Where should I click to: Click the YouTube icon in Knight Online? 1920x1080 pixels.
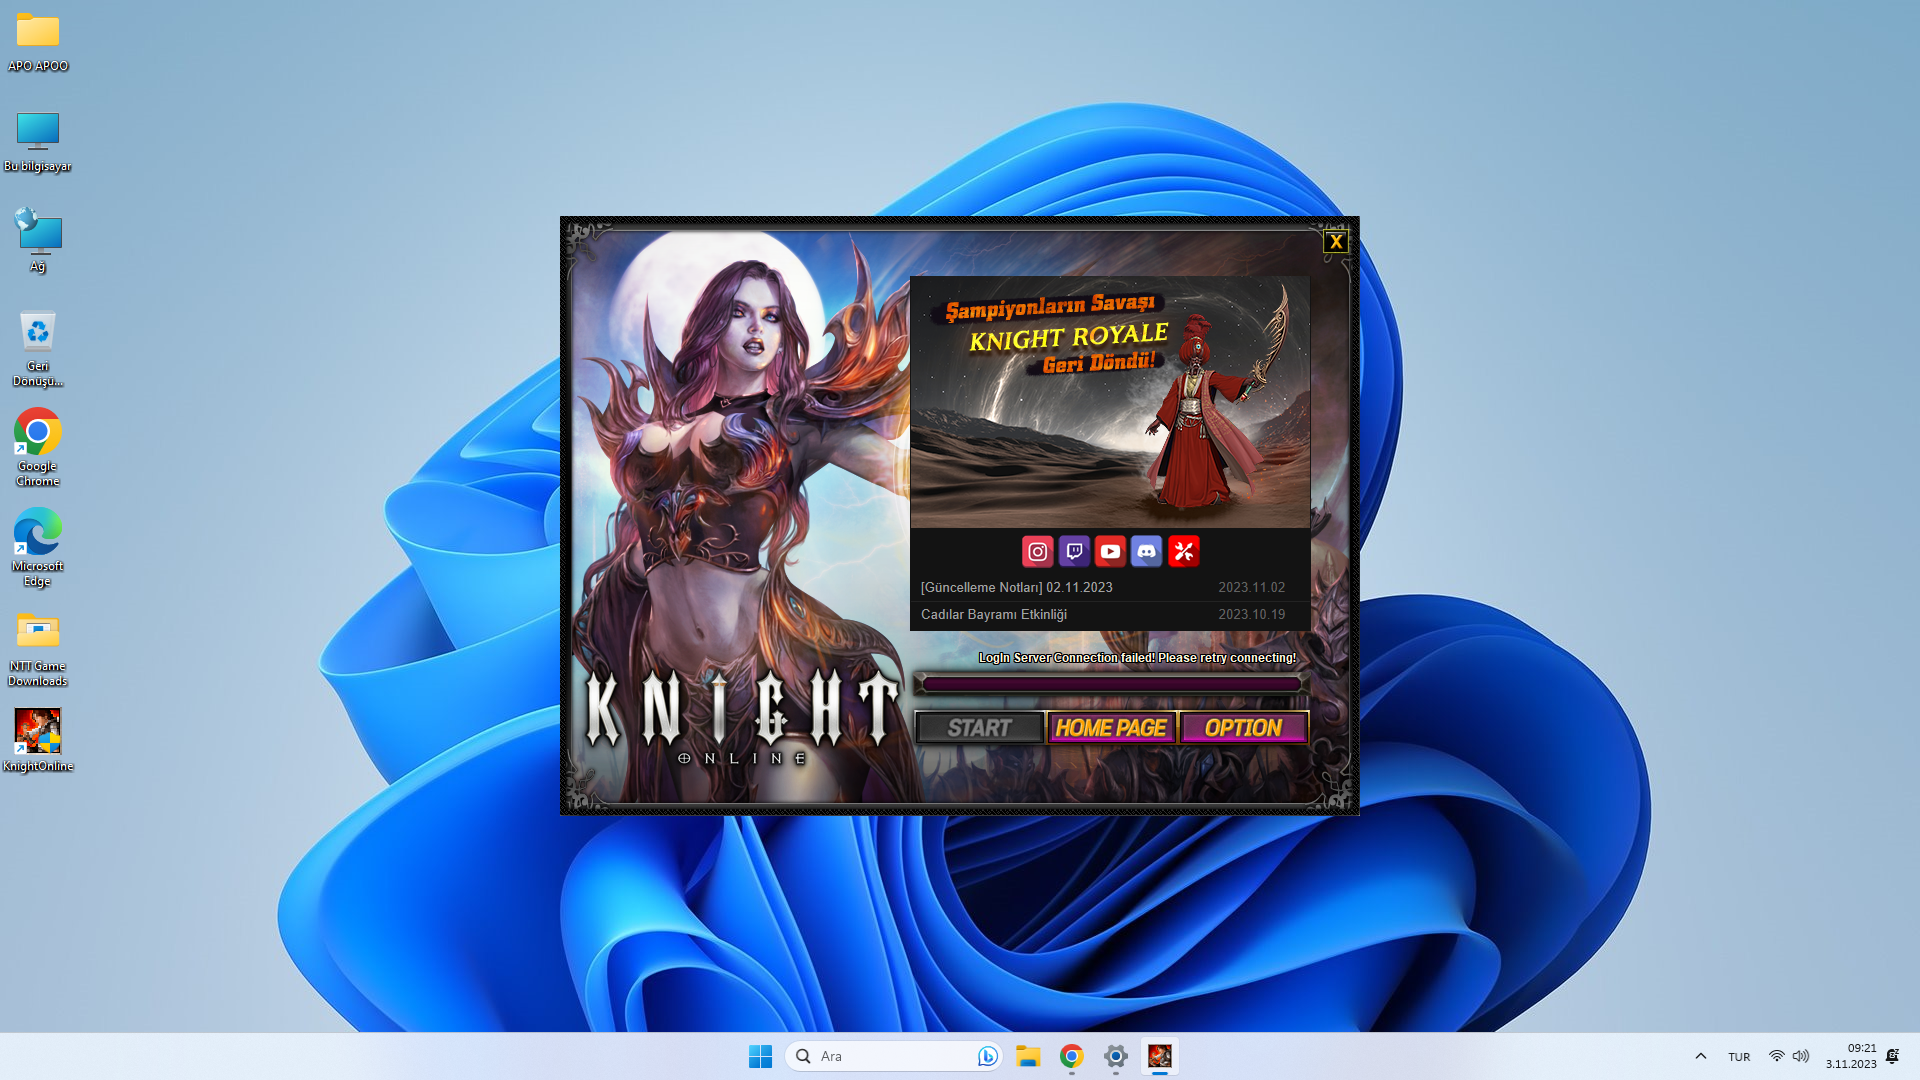pos(1110,551)
